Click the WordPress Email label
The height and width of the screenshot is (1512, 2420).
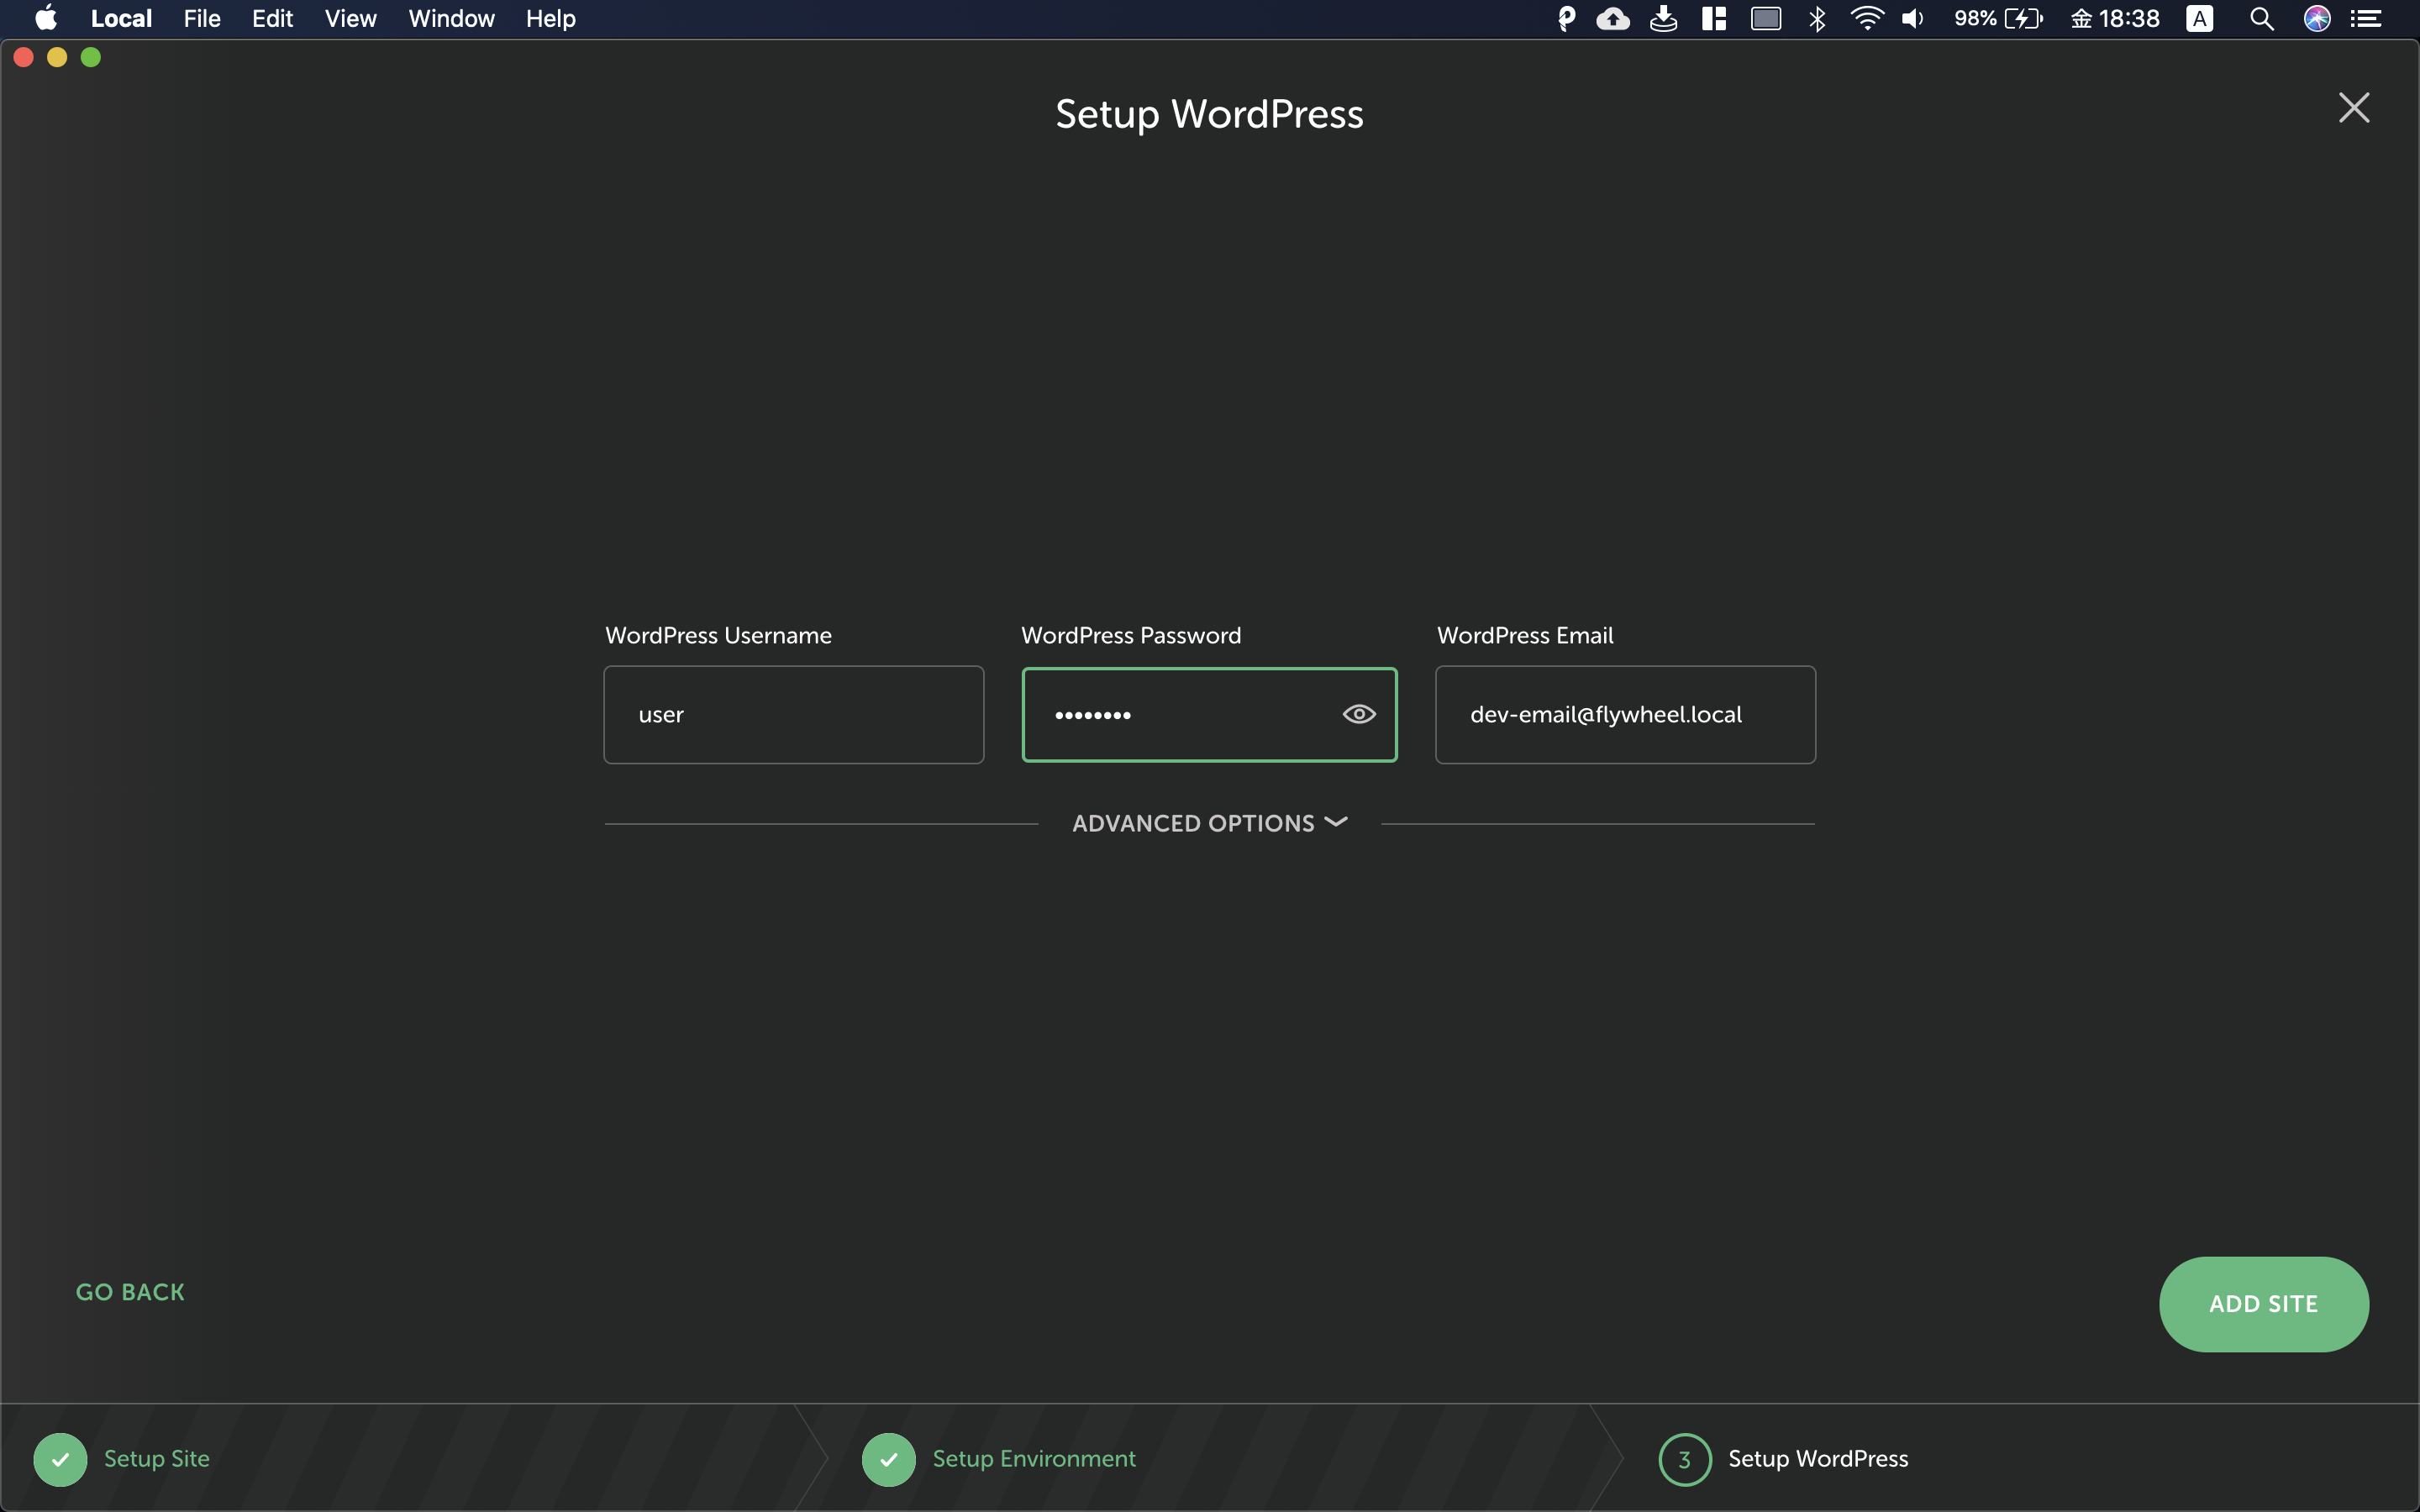1525,635
